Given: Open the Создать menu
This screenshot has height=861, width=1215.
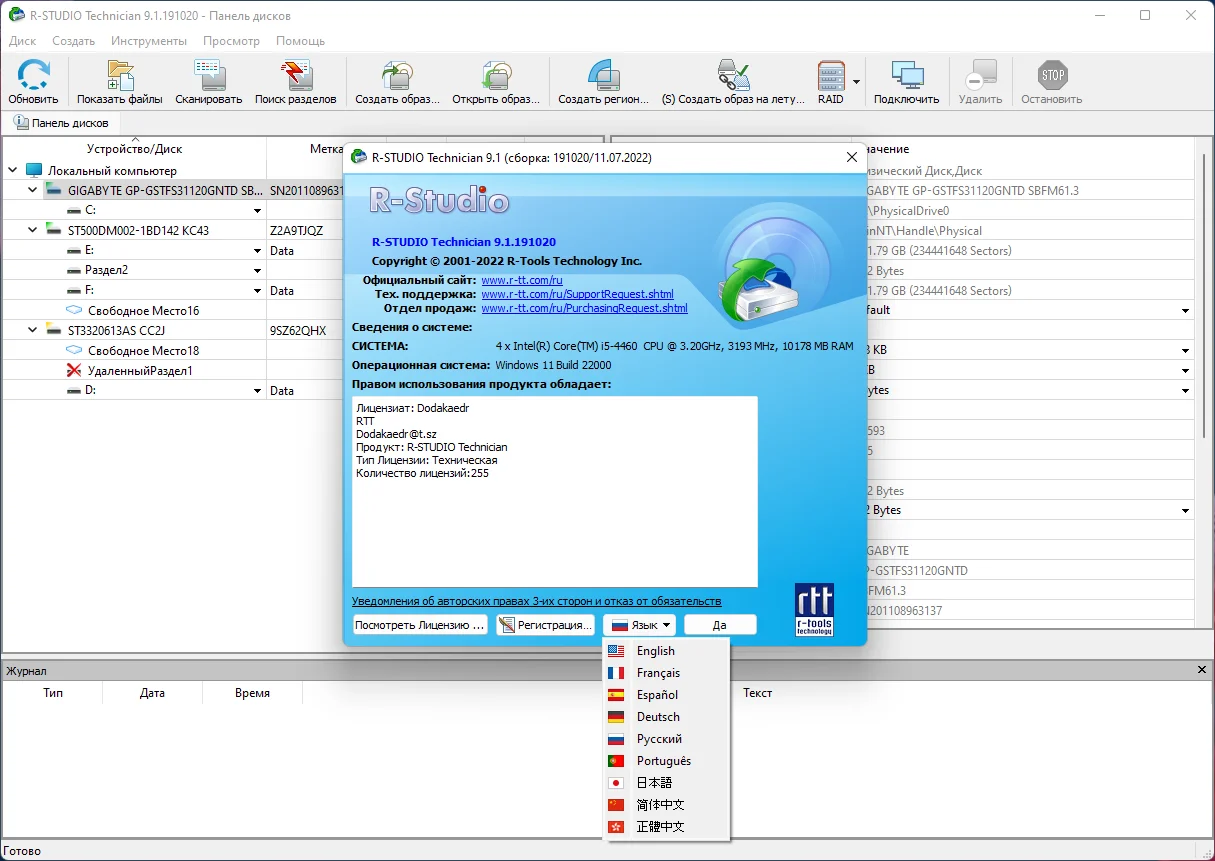Looking at the screenshot, I should point(74,41).
